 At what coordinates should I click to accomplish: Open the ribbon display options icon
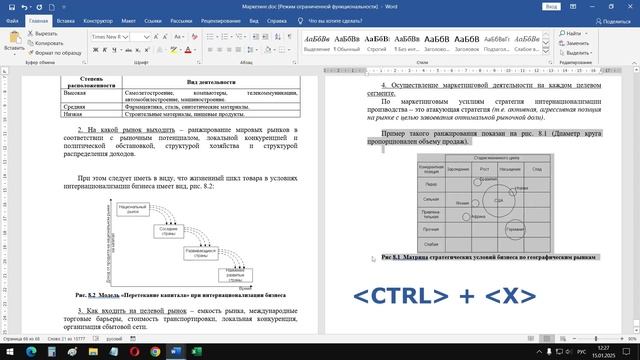click(x=573, y=7)
